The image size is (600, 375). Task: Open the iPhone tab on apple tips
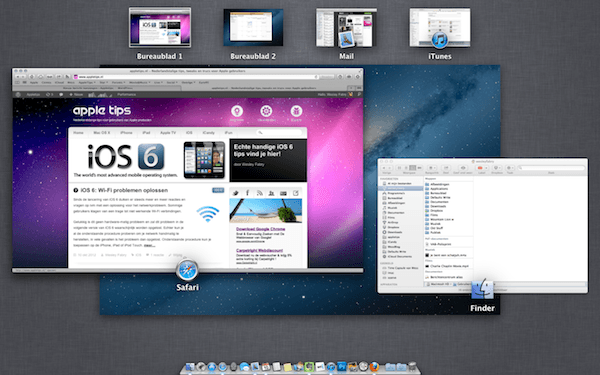click(126, 132)
